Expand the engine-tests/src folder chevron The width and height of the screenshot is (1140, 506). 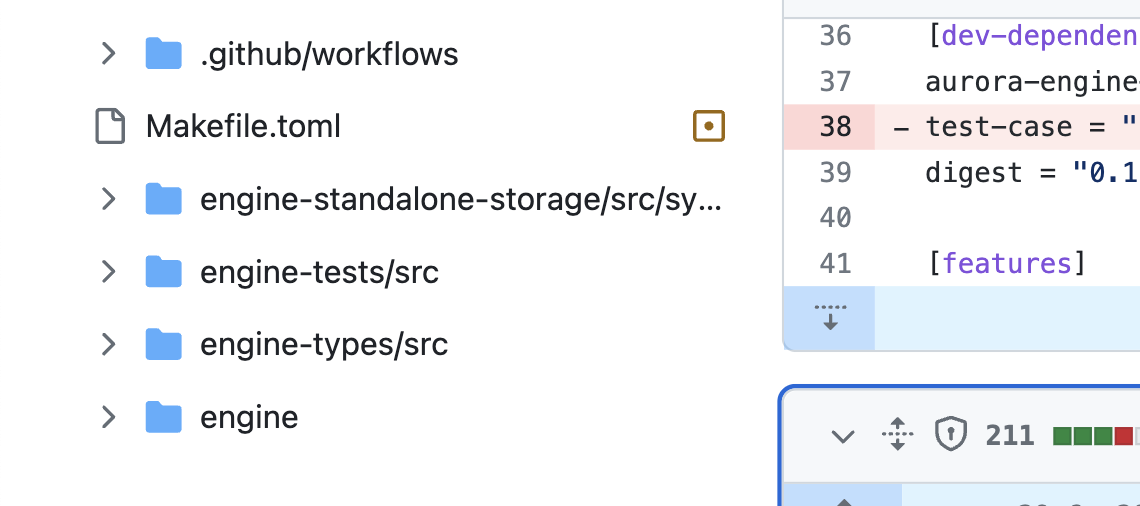(108, 271)
